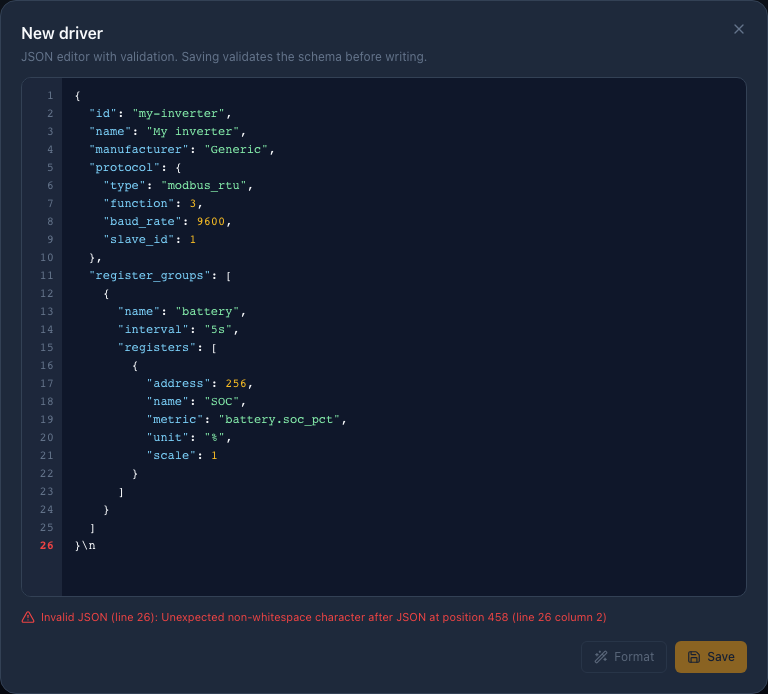
Task: Click the red line number 26
Action: point(47,545)
